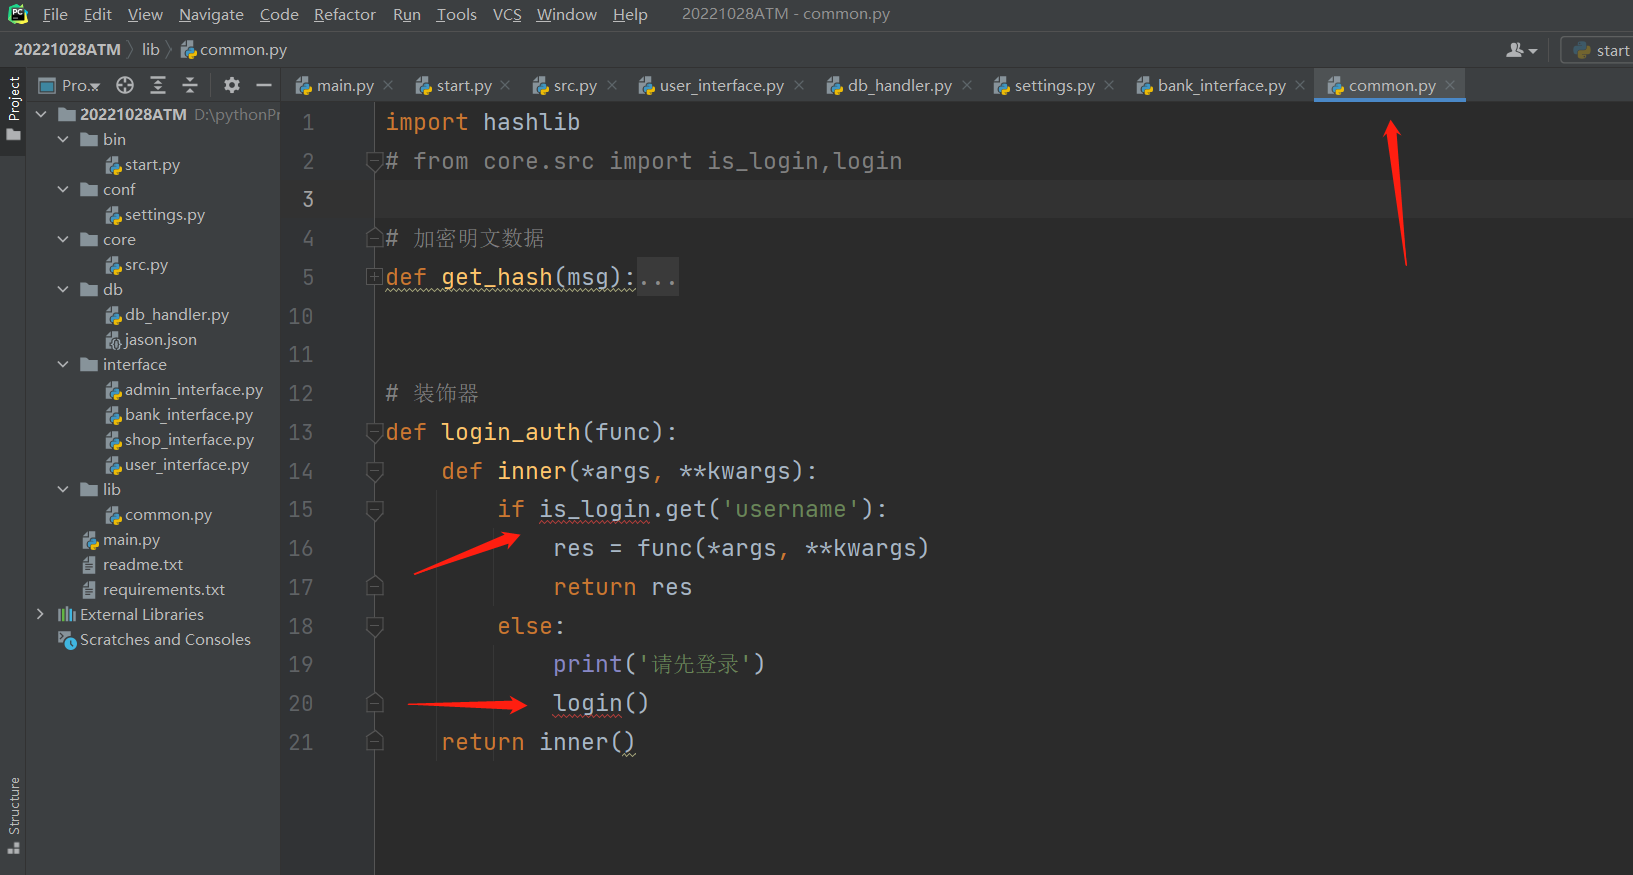Click the Expand All icon in Project toolbar
The width and height of the screenshot is (1633, 875).
tap(158, 85)
